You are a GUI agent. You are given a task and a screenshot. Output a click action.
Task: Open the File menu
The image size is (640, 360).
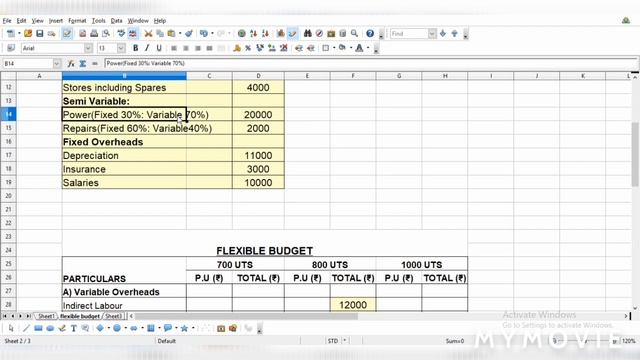tap(7, 21)
